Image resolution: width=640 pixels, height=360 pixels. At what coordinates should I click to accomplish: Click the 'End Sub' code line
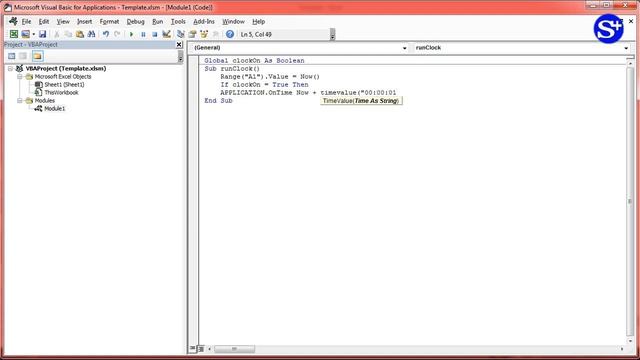pyautogui.click(x=218, y=100)
